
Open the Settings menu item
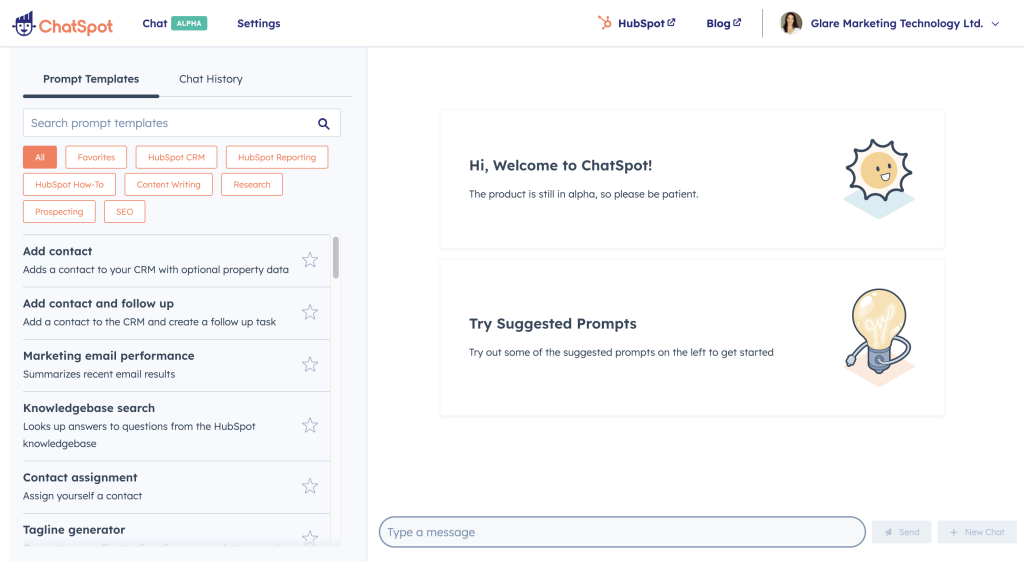pos(258,23)
